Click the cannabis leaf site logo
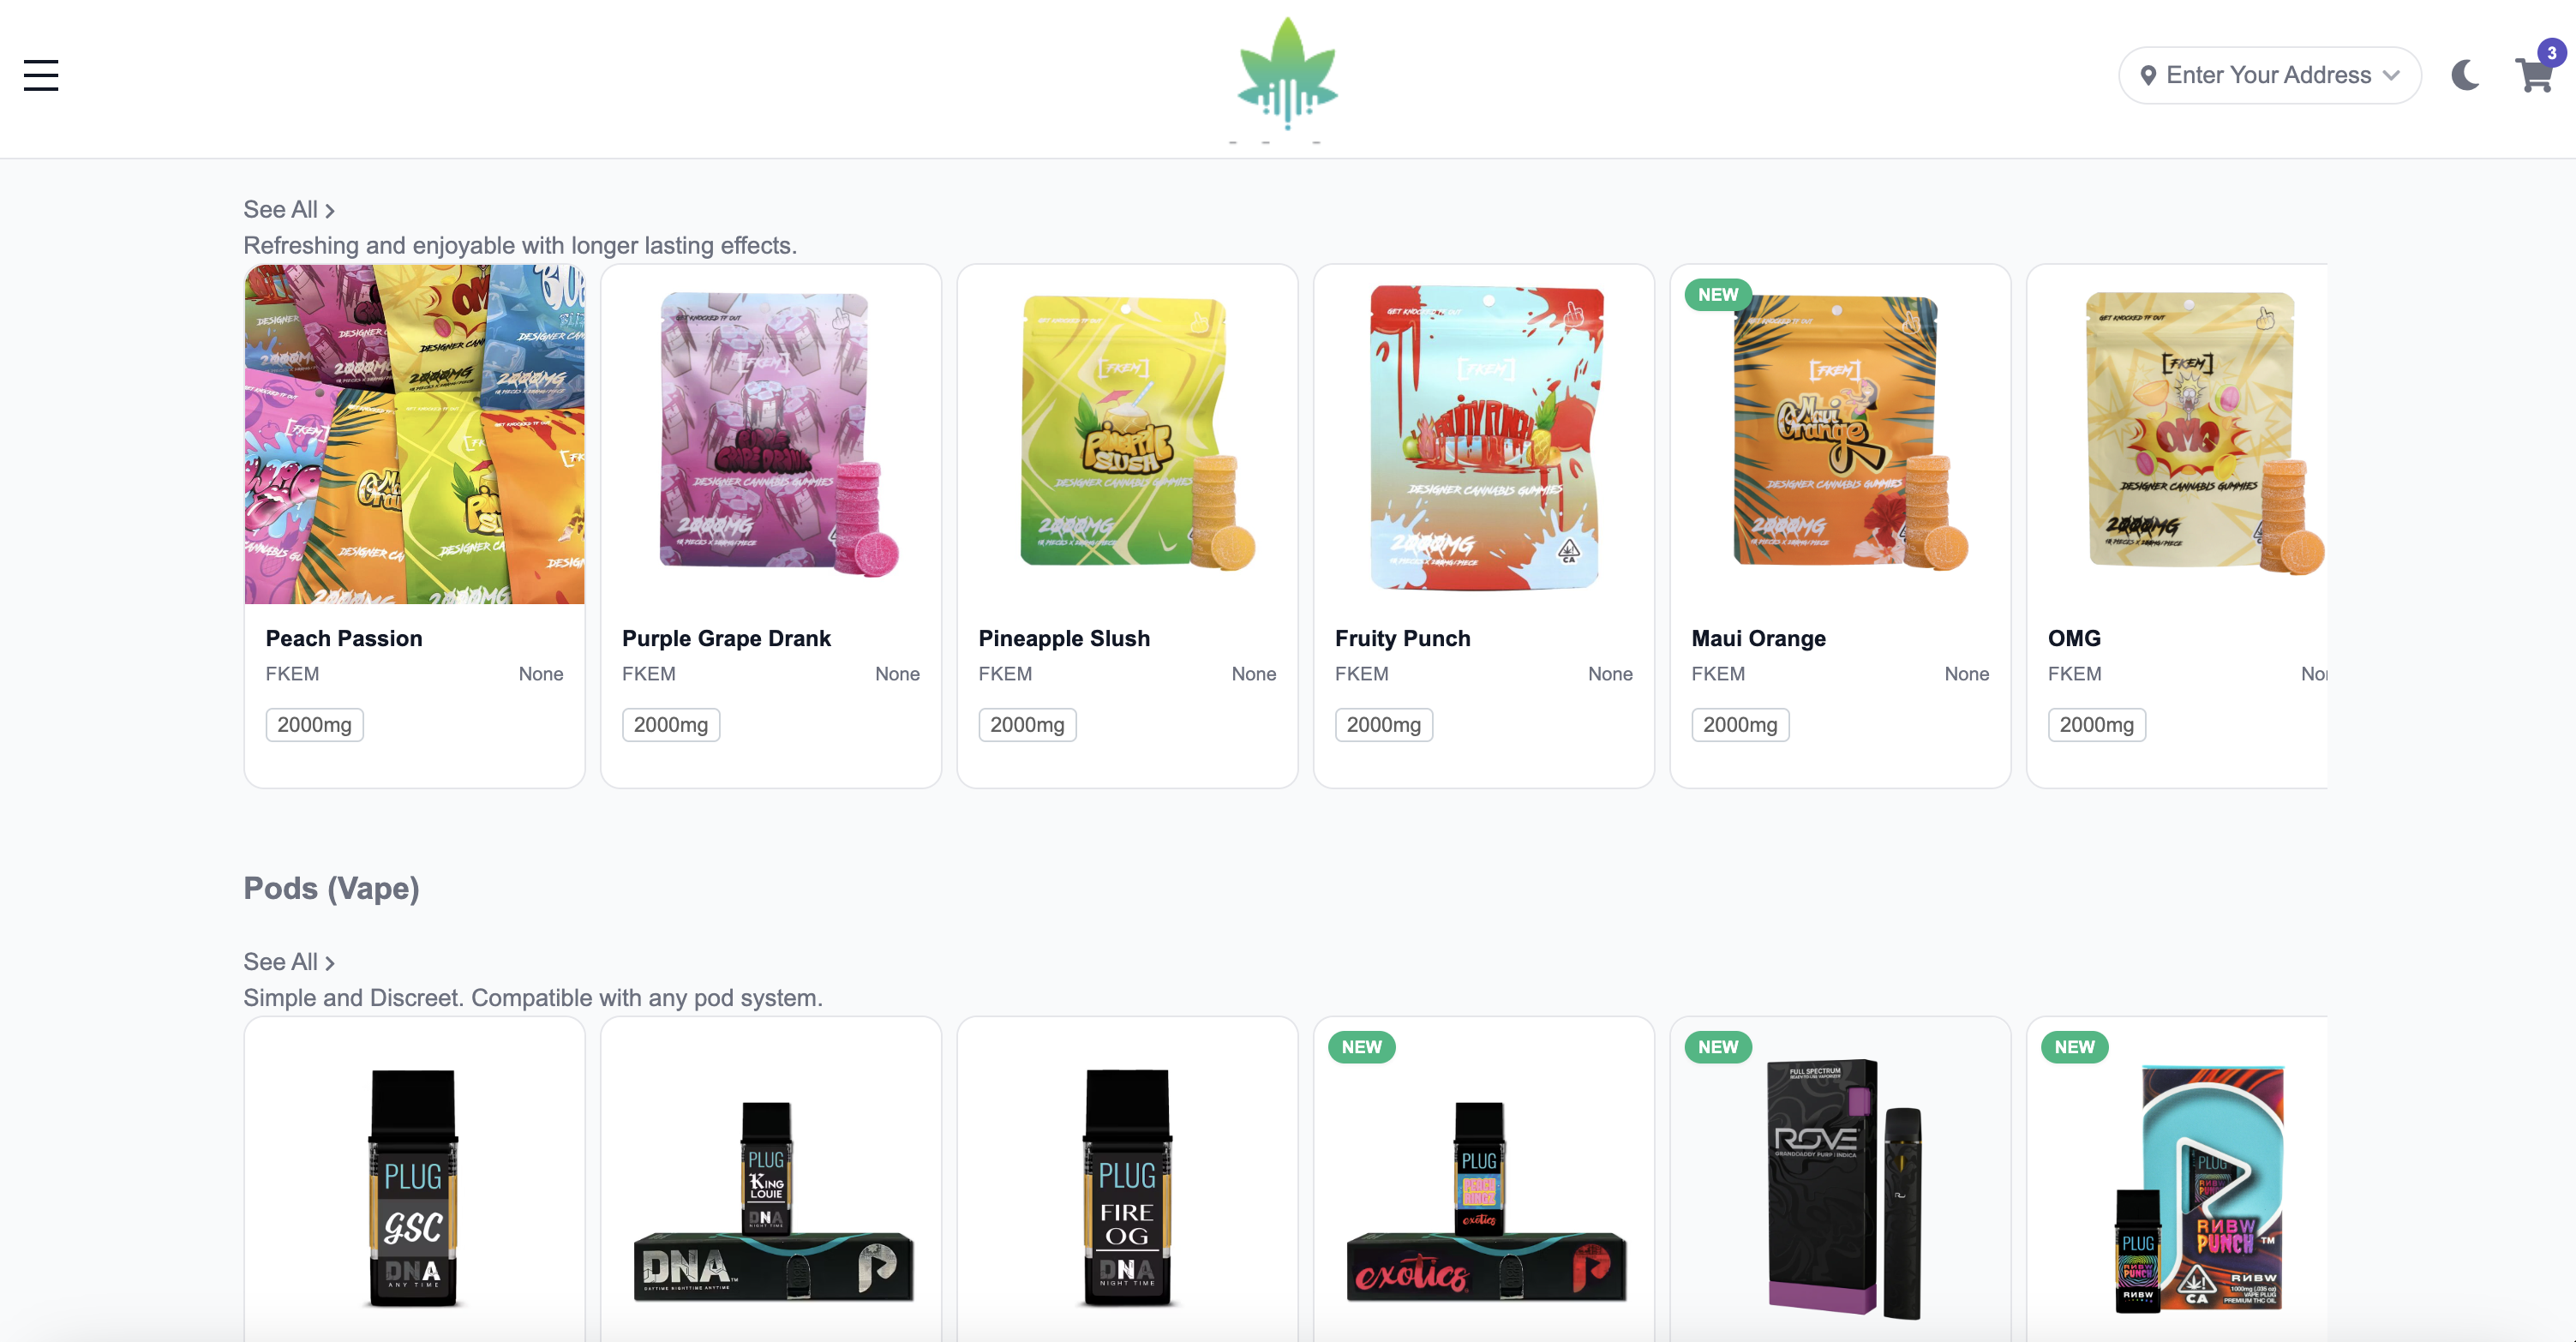 pyautogui.click(x=1287, y=78)
